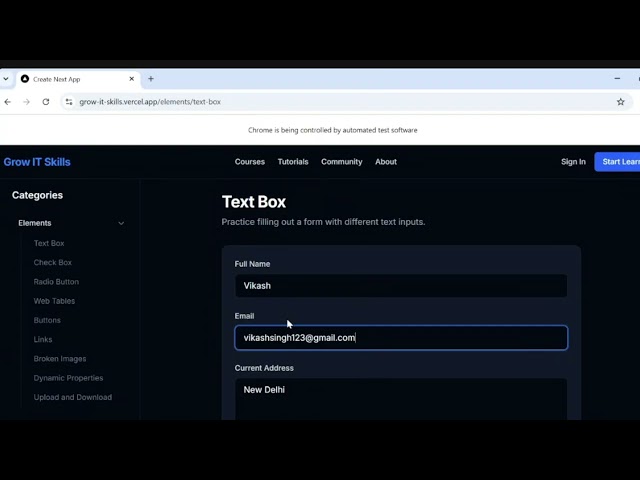640x480 pixels.
Task: Select Check Box in the sidebar
Action: pyautogui.click(x=53, y=262)
